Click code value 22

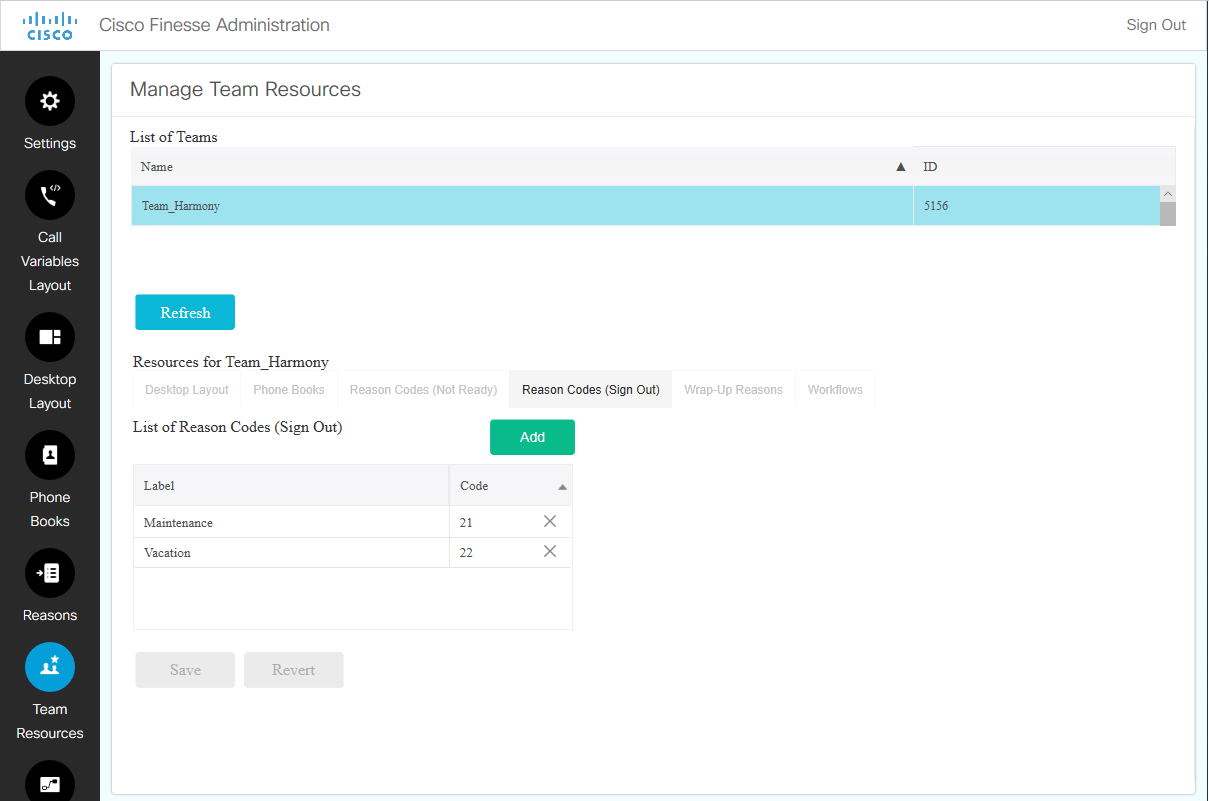(x=466, y=552)
